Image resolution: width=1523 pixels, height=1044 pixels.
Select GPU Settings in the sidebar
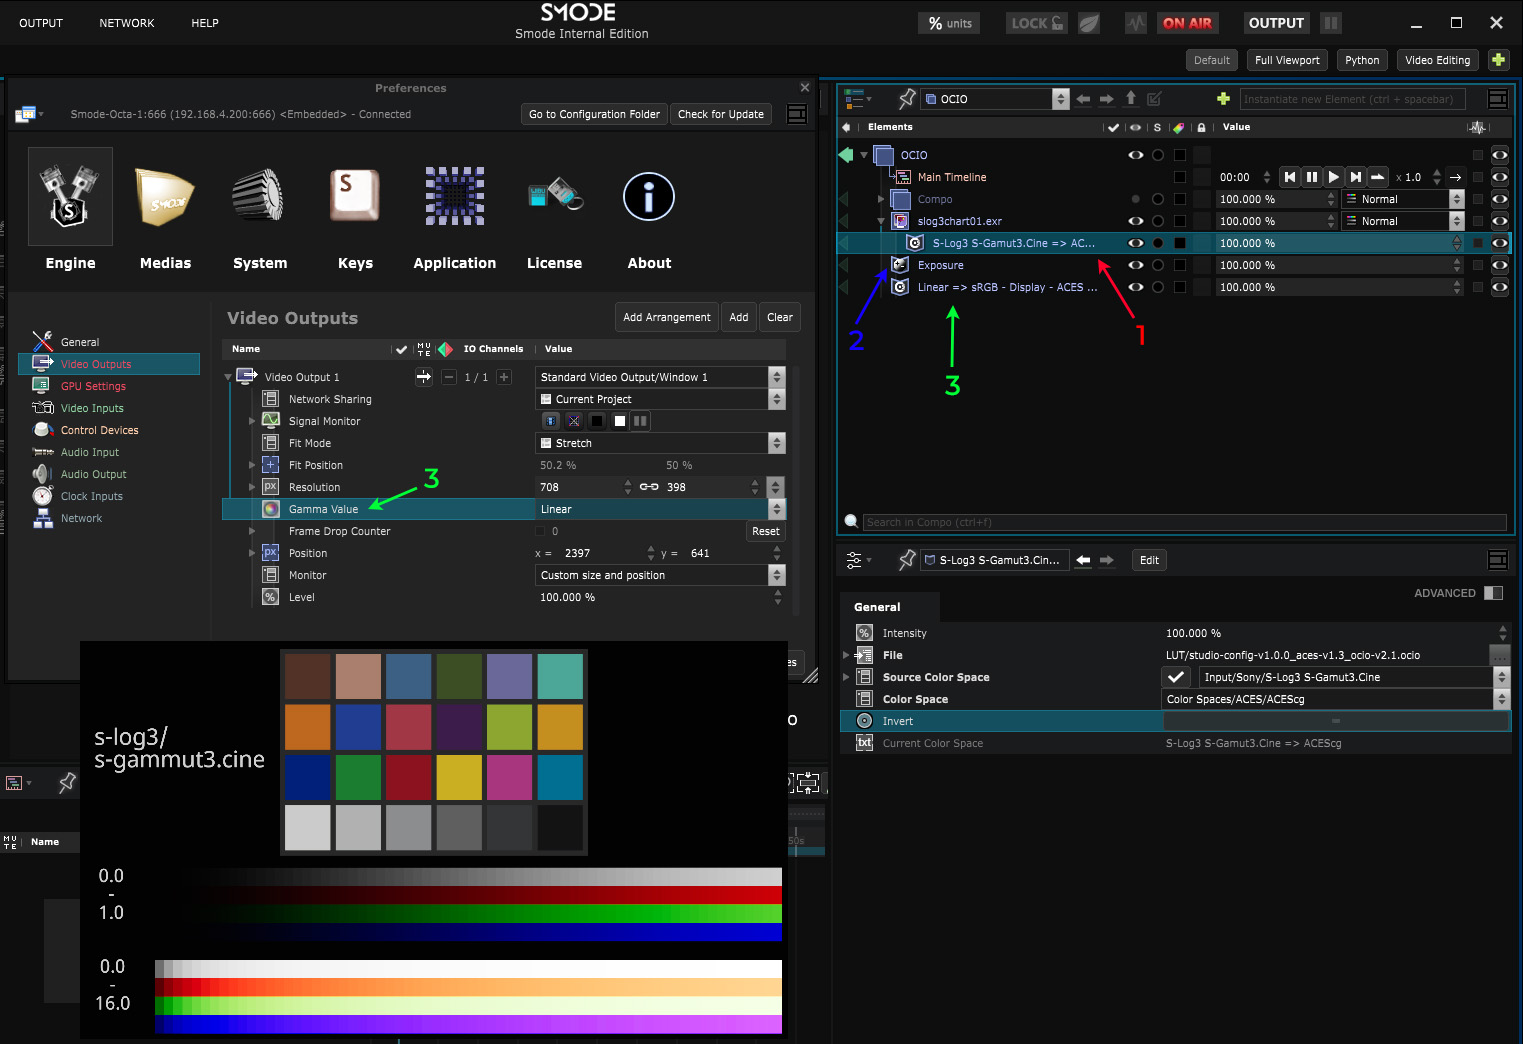[x=93, y=386]
